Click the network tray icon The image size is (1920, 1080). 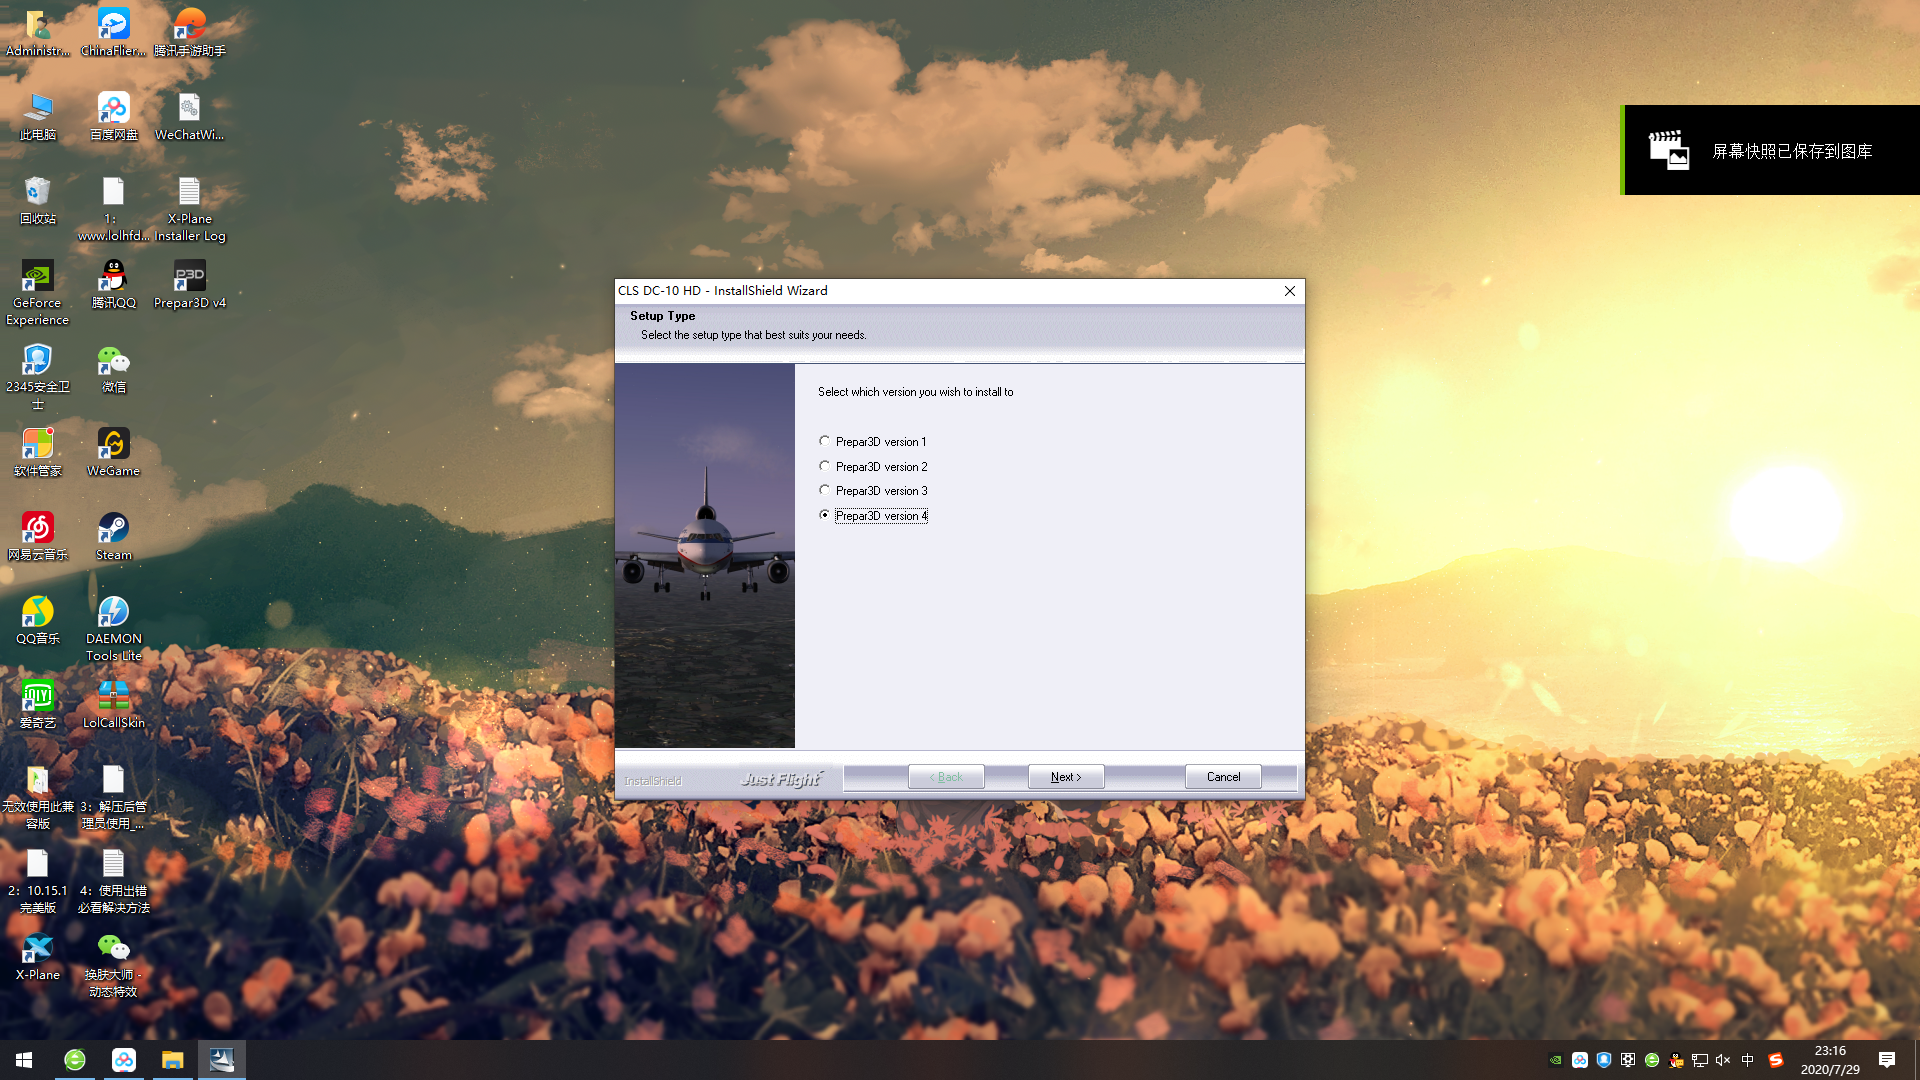pyautogui.click(x=1699, y=1060)
